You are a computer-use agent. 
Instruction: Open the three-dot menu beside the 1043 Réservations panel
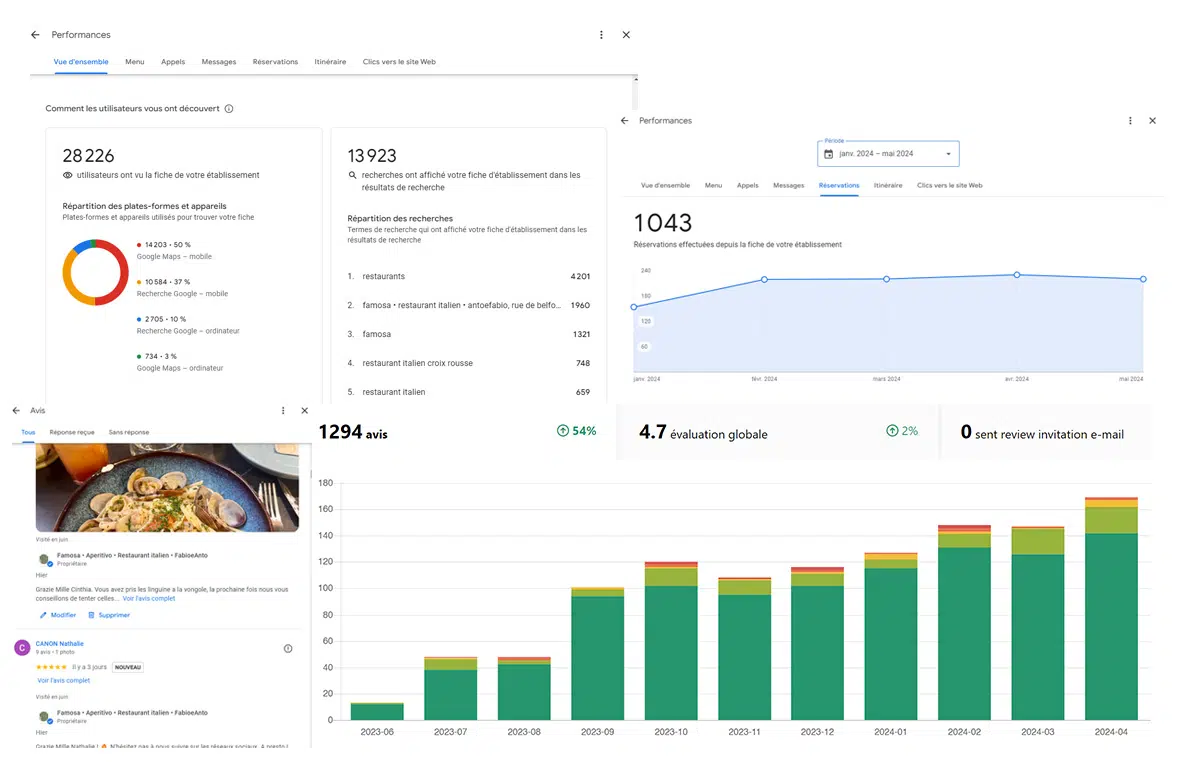click(1130, 121)
